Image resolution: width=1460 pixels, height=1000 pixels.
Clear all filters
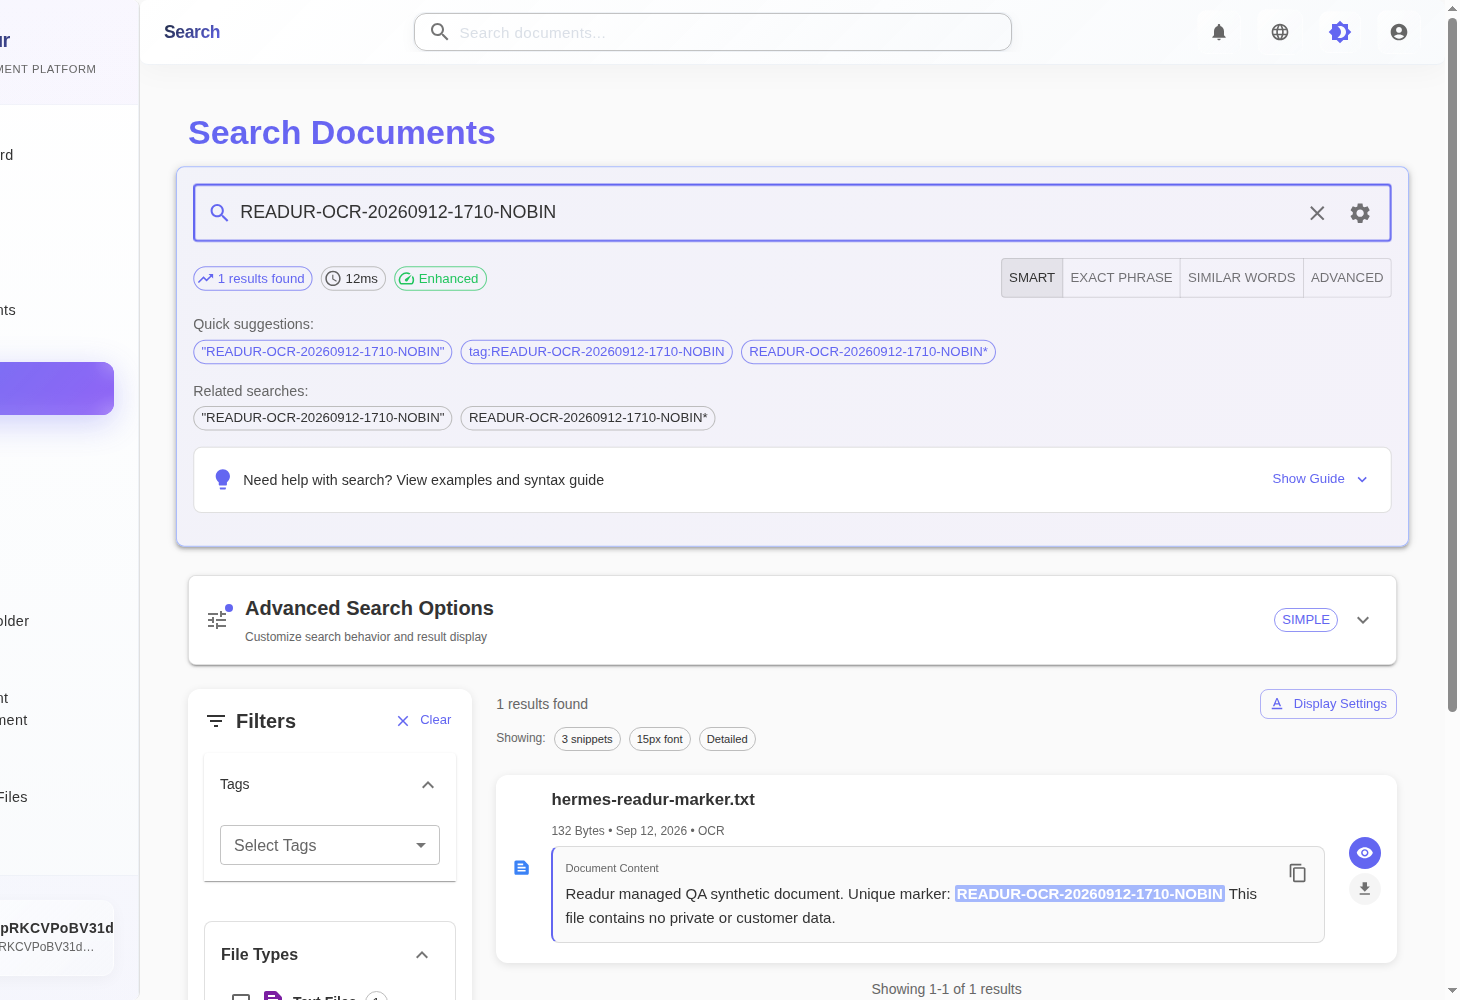click(x=424, y=720)
